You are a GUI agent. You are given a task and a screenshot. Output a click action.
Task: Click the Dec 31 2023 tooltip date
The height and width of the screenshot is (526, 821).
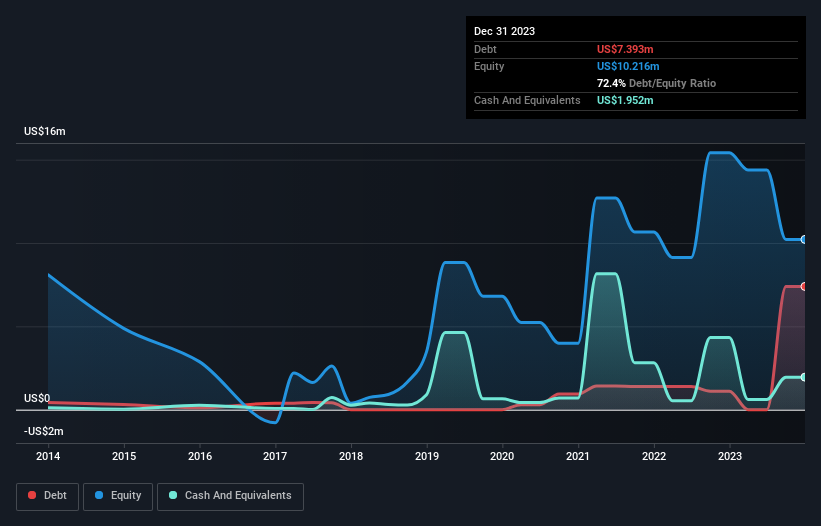click(504, 31)
